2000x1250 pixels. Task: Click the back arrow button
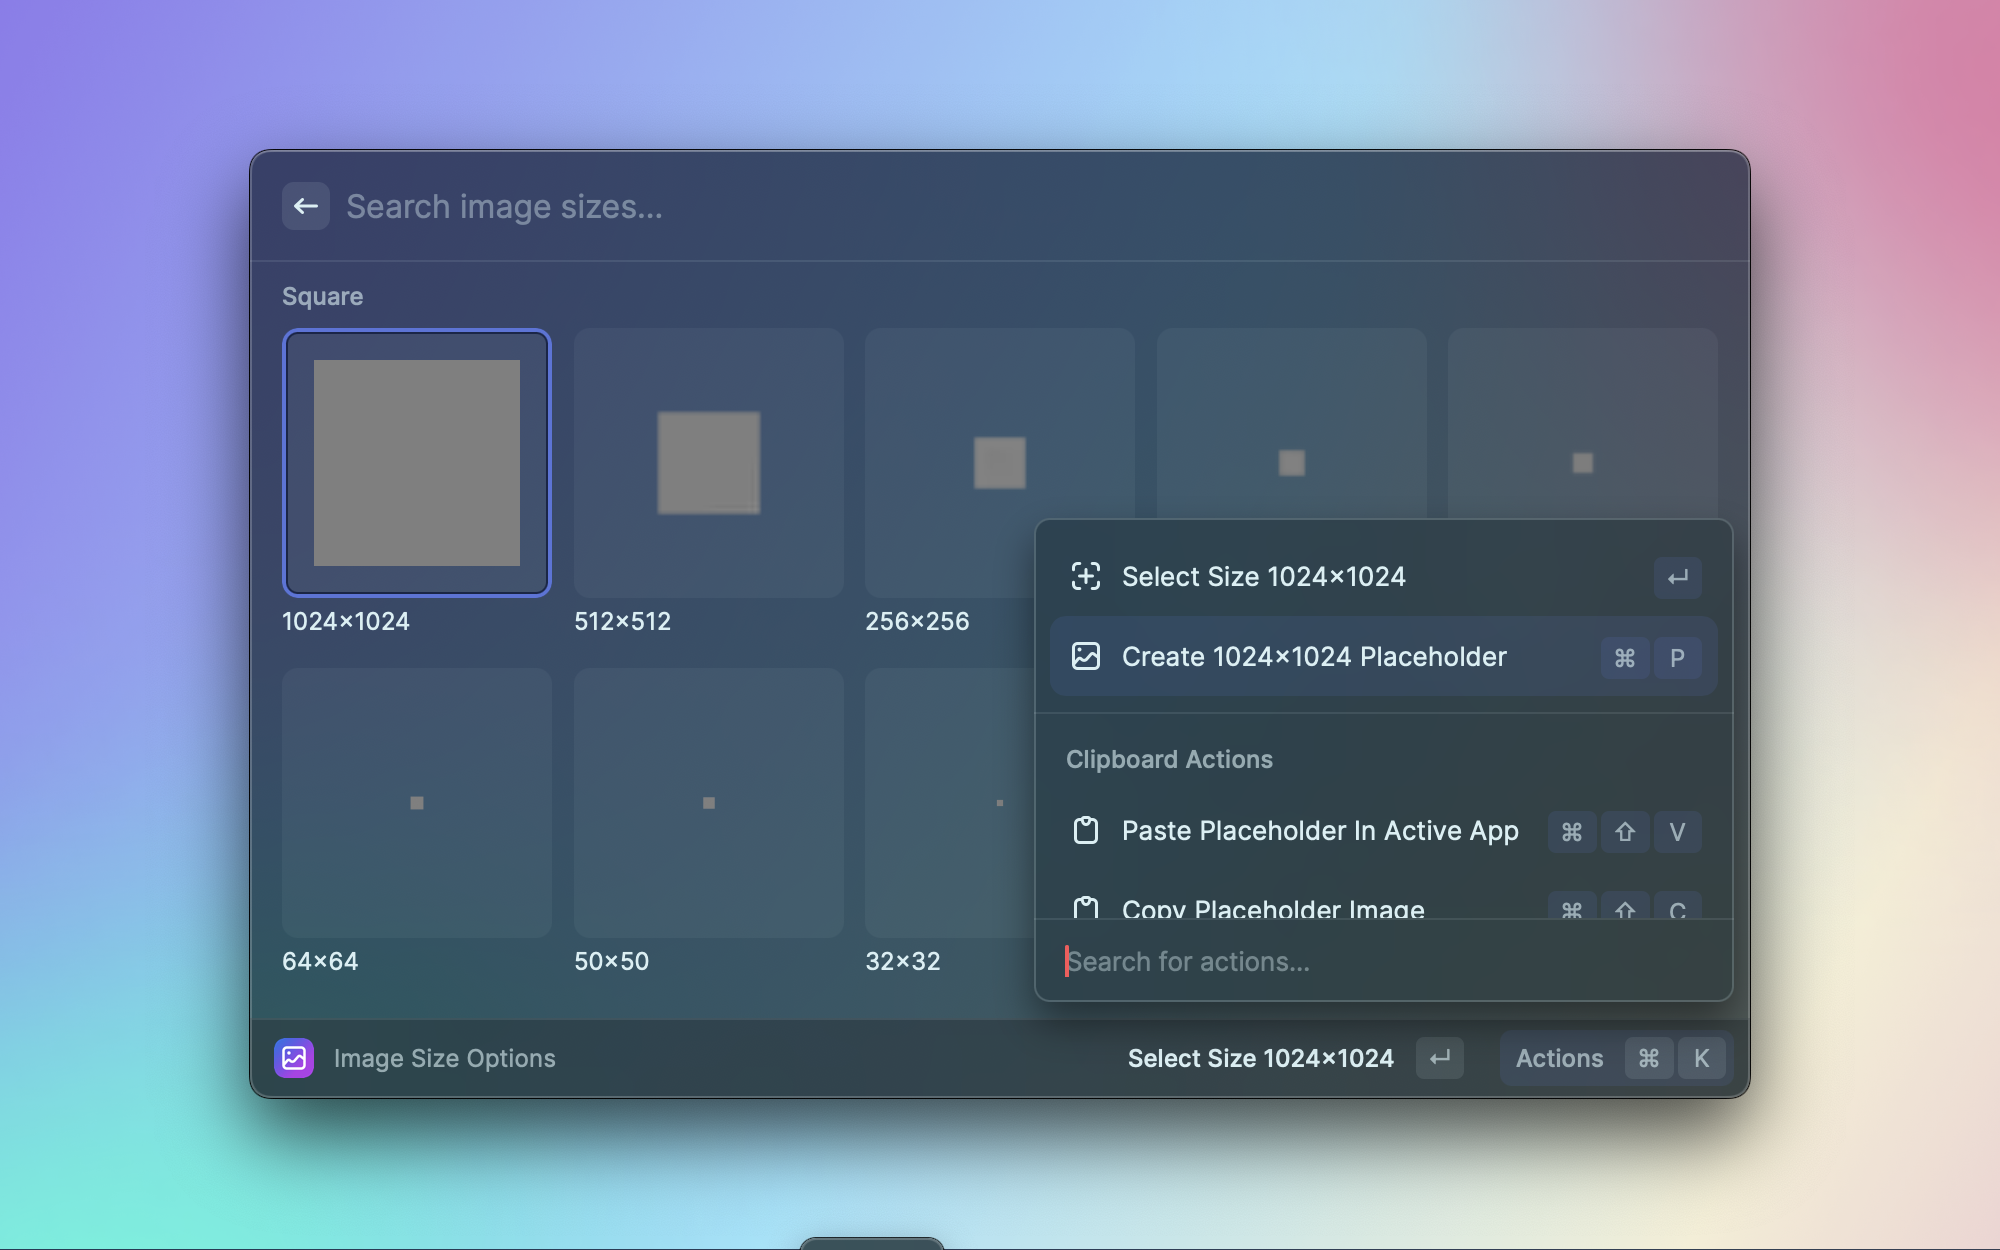[x=306, y=206]
